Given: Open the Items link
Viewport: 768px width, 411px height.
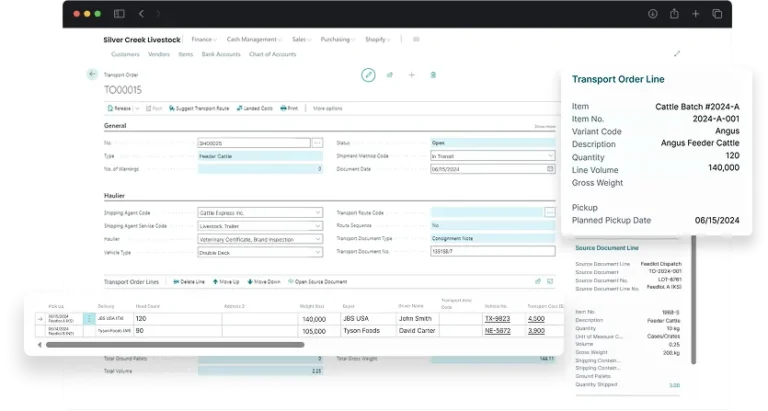Looking at the screenshot, I should 186,54.
